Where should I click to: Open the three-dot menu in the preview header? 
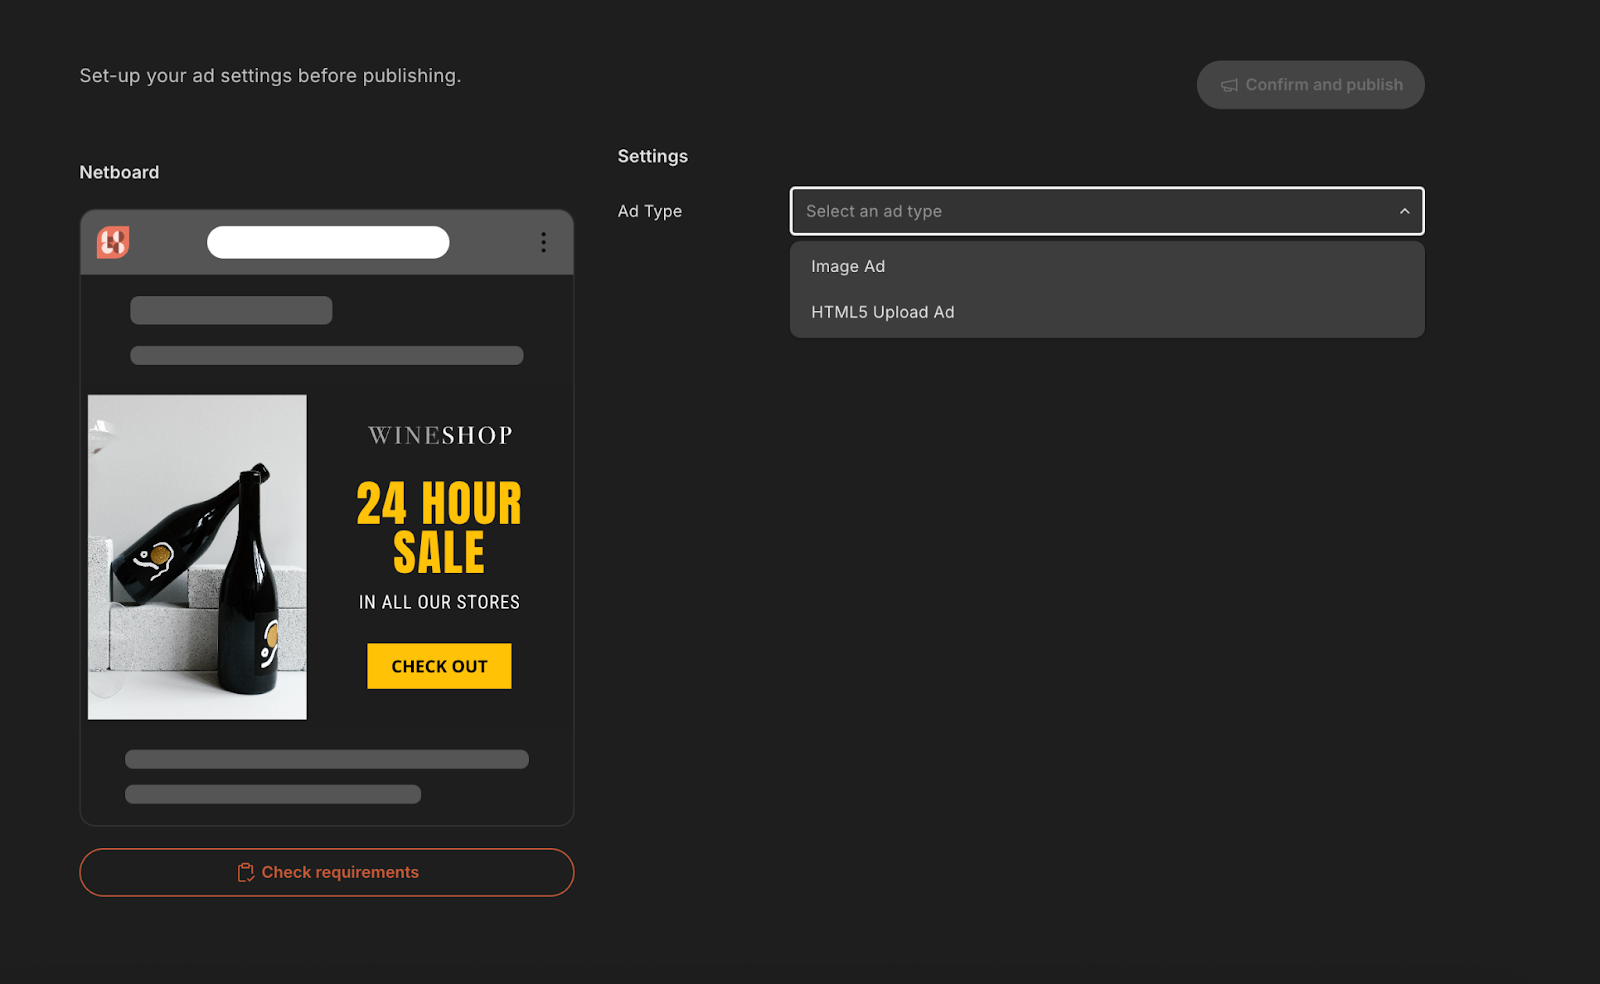[543, 242]
